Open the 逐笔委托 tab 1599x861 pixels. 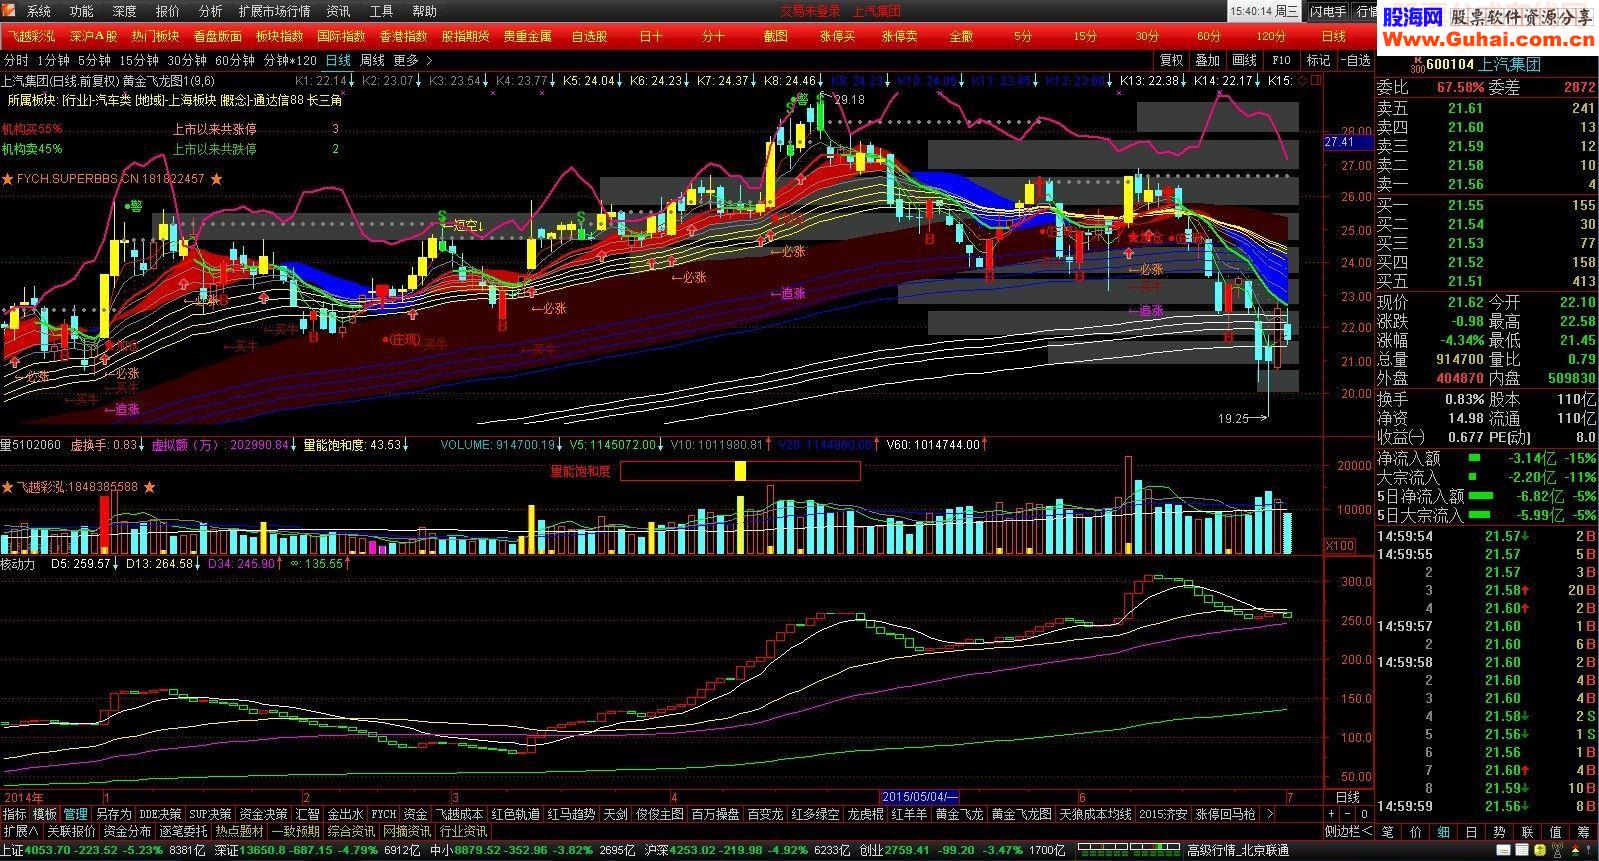click(x=183, y=831)
